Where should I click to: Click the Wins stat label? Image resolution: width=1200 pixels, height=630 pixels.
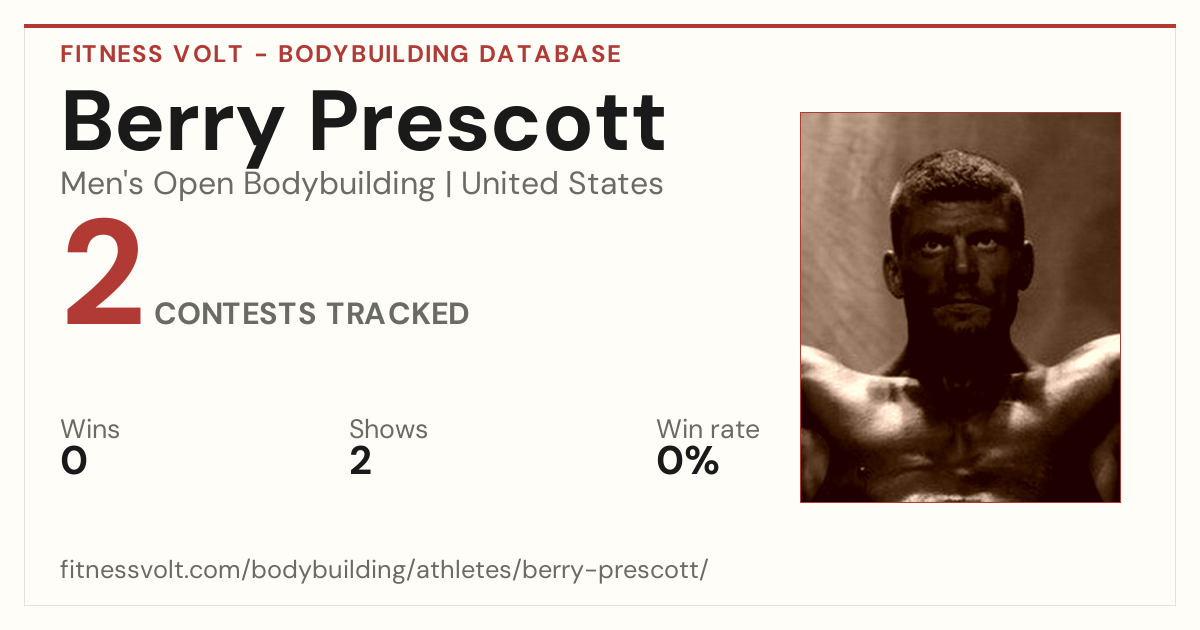90,429
